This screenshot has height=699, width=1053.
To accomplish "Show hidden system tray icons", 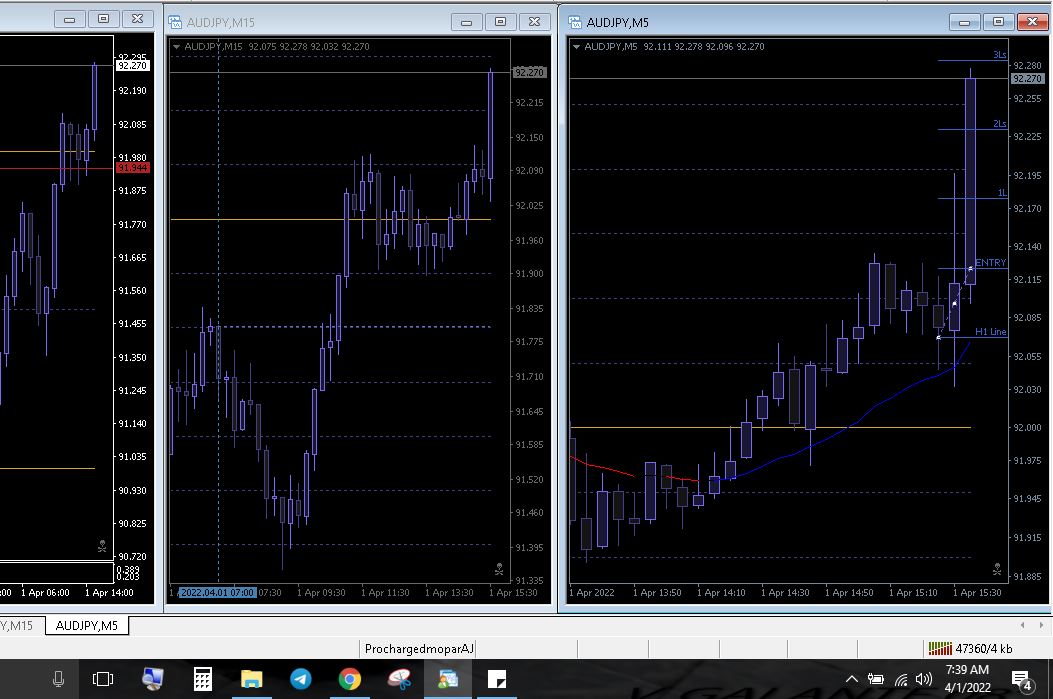I will click(852, 679).
